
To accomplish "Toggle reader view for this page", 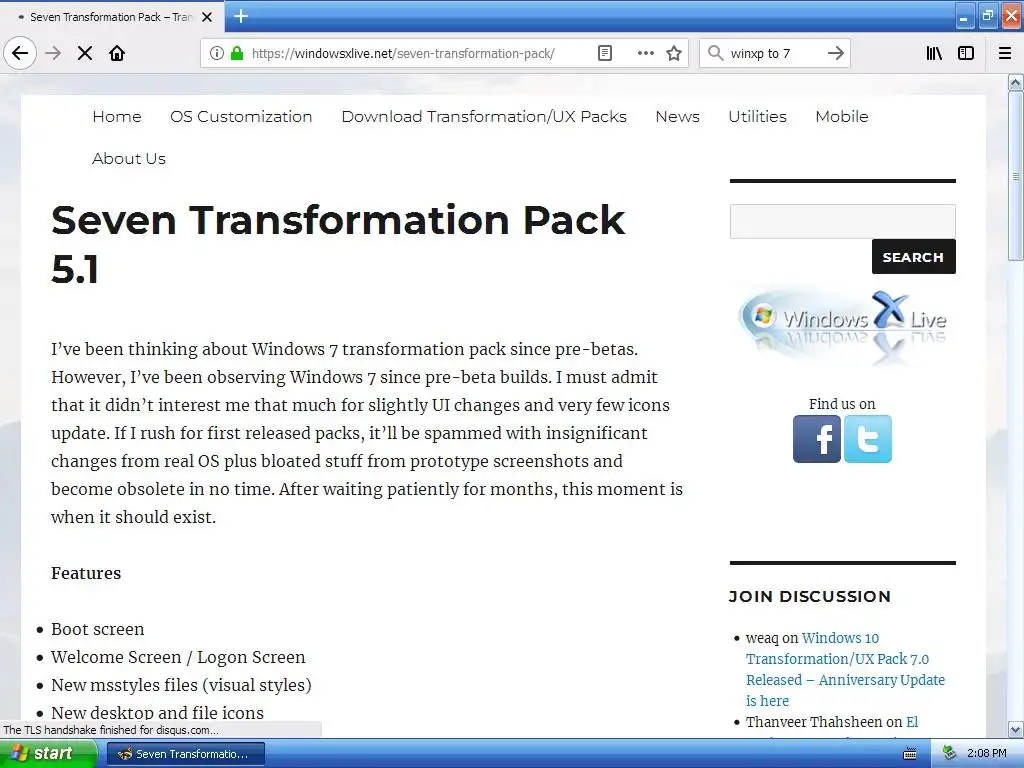I will (x=605, y=53).
